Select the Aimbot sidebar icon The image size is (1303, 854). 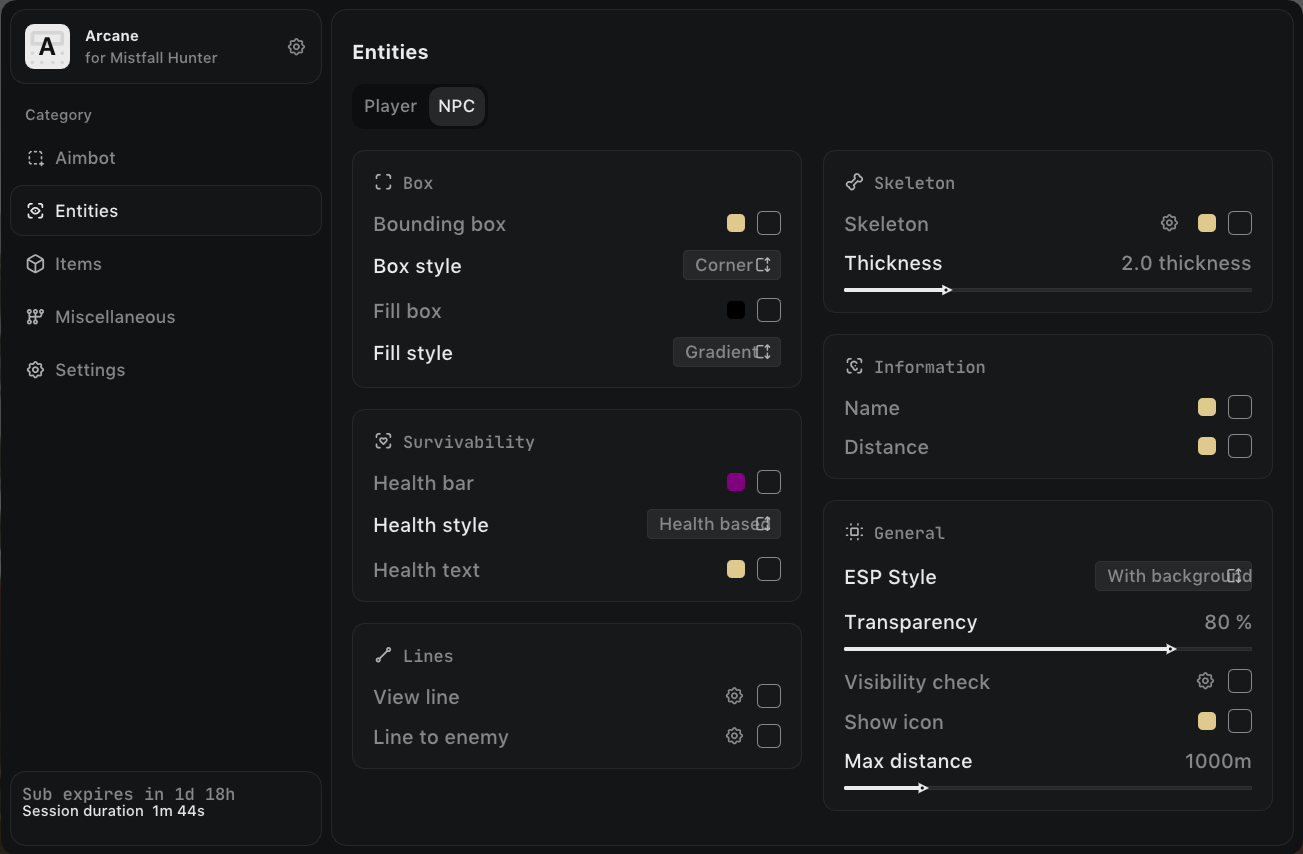coord(36,158)
